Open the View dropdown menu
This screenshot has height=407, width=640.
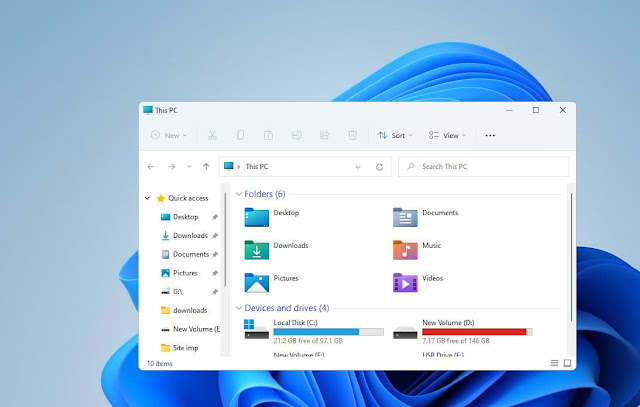click(447, 135)
